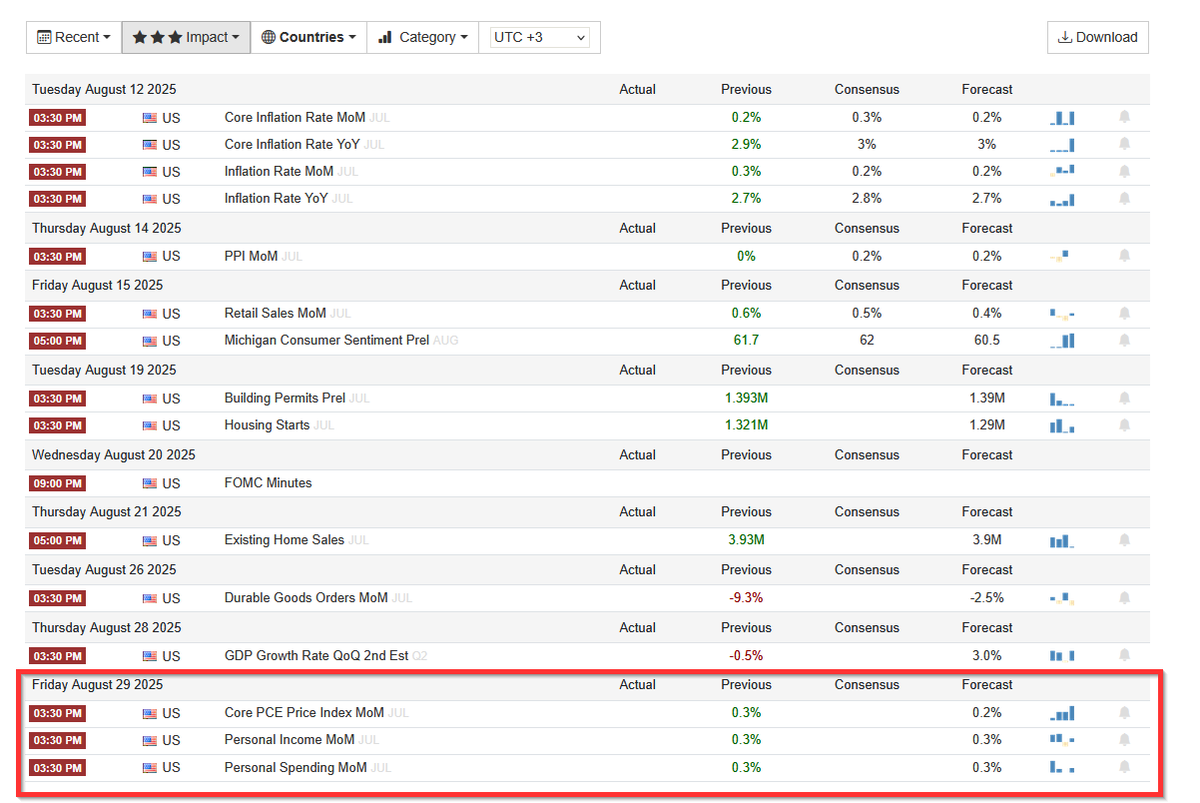Set alert bell for Housing Starts

click(1124, 426)
